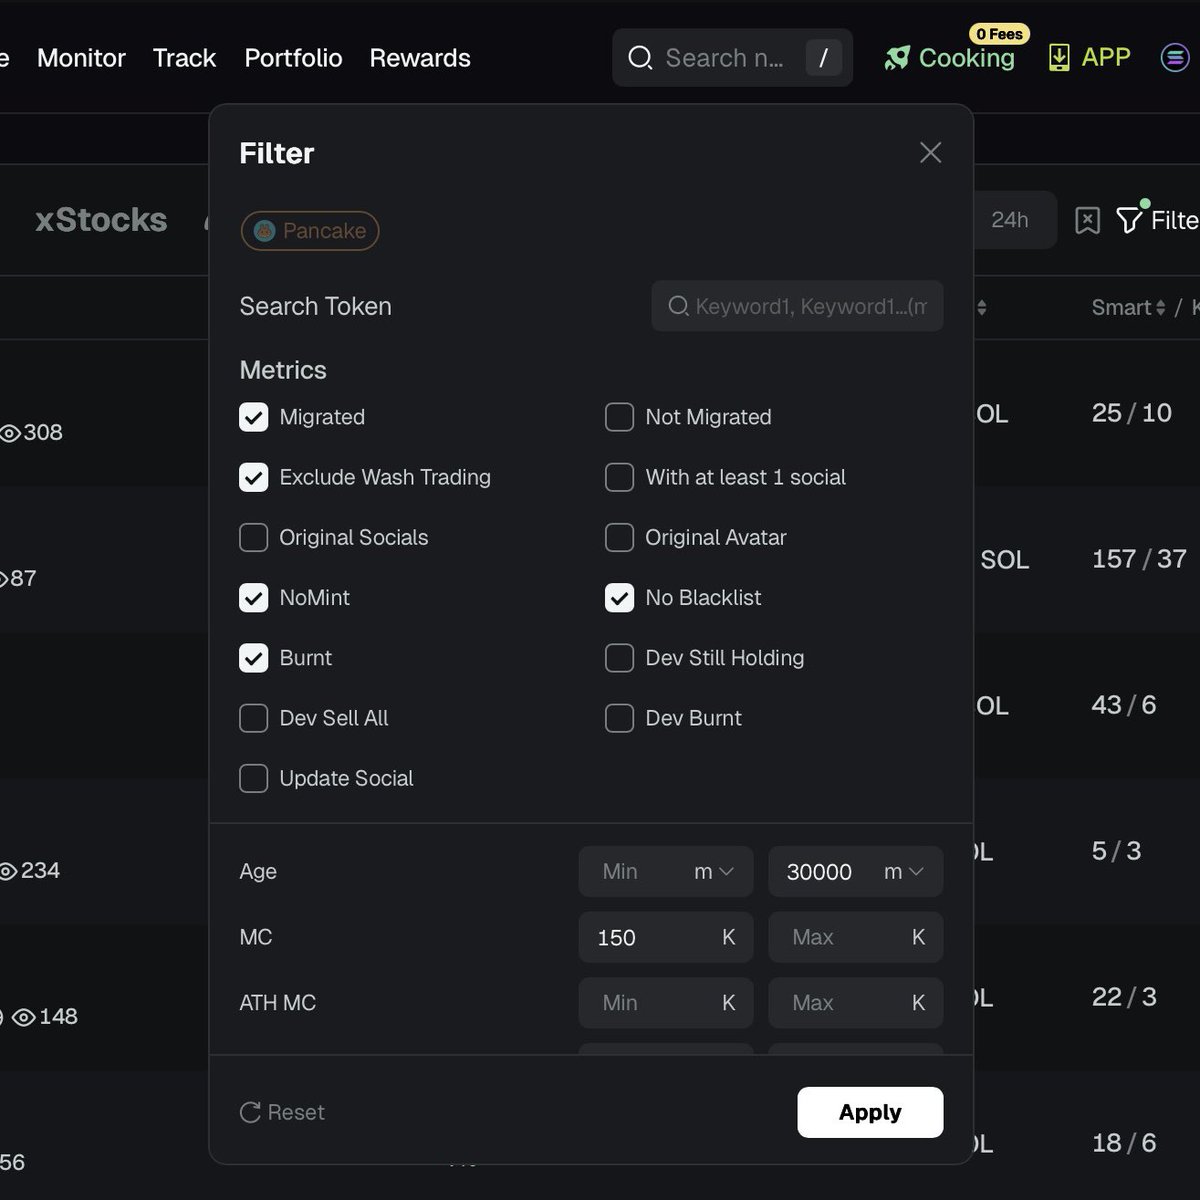
Task: Uncheck the NoMint checkbox
Action: pyautogui.click(x=254, y=597)
